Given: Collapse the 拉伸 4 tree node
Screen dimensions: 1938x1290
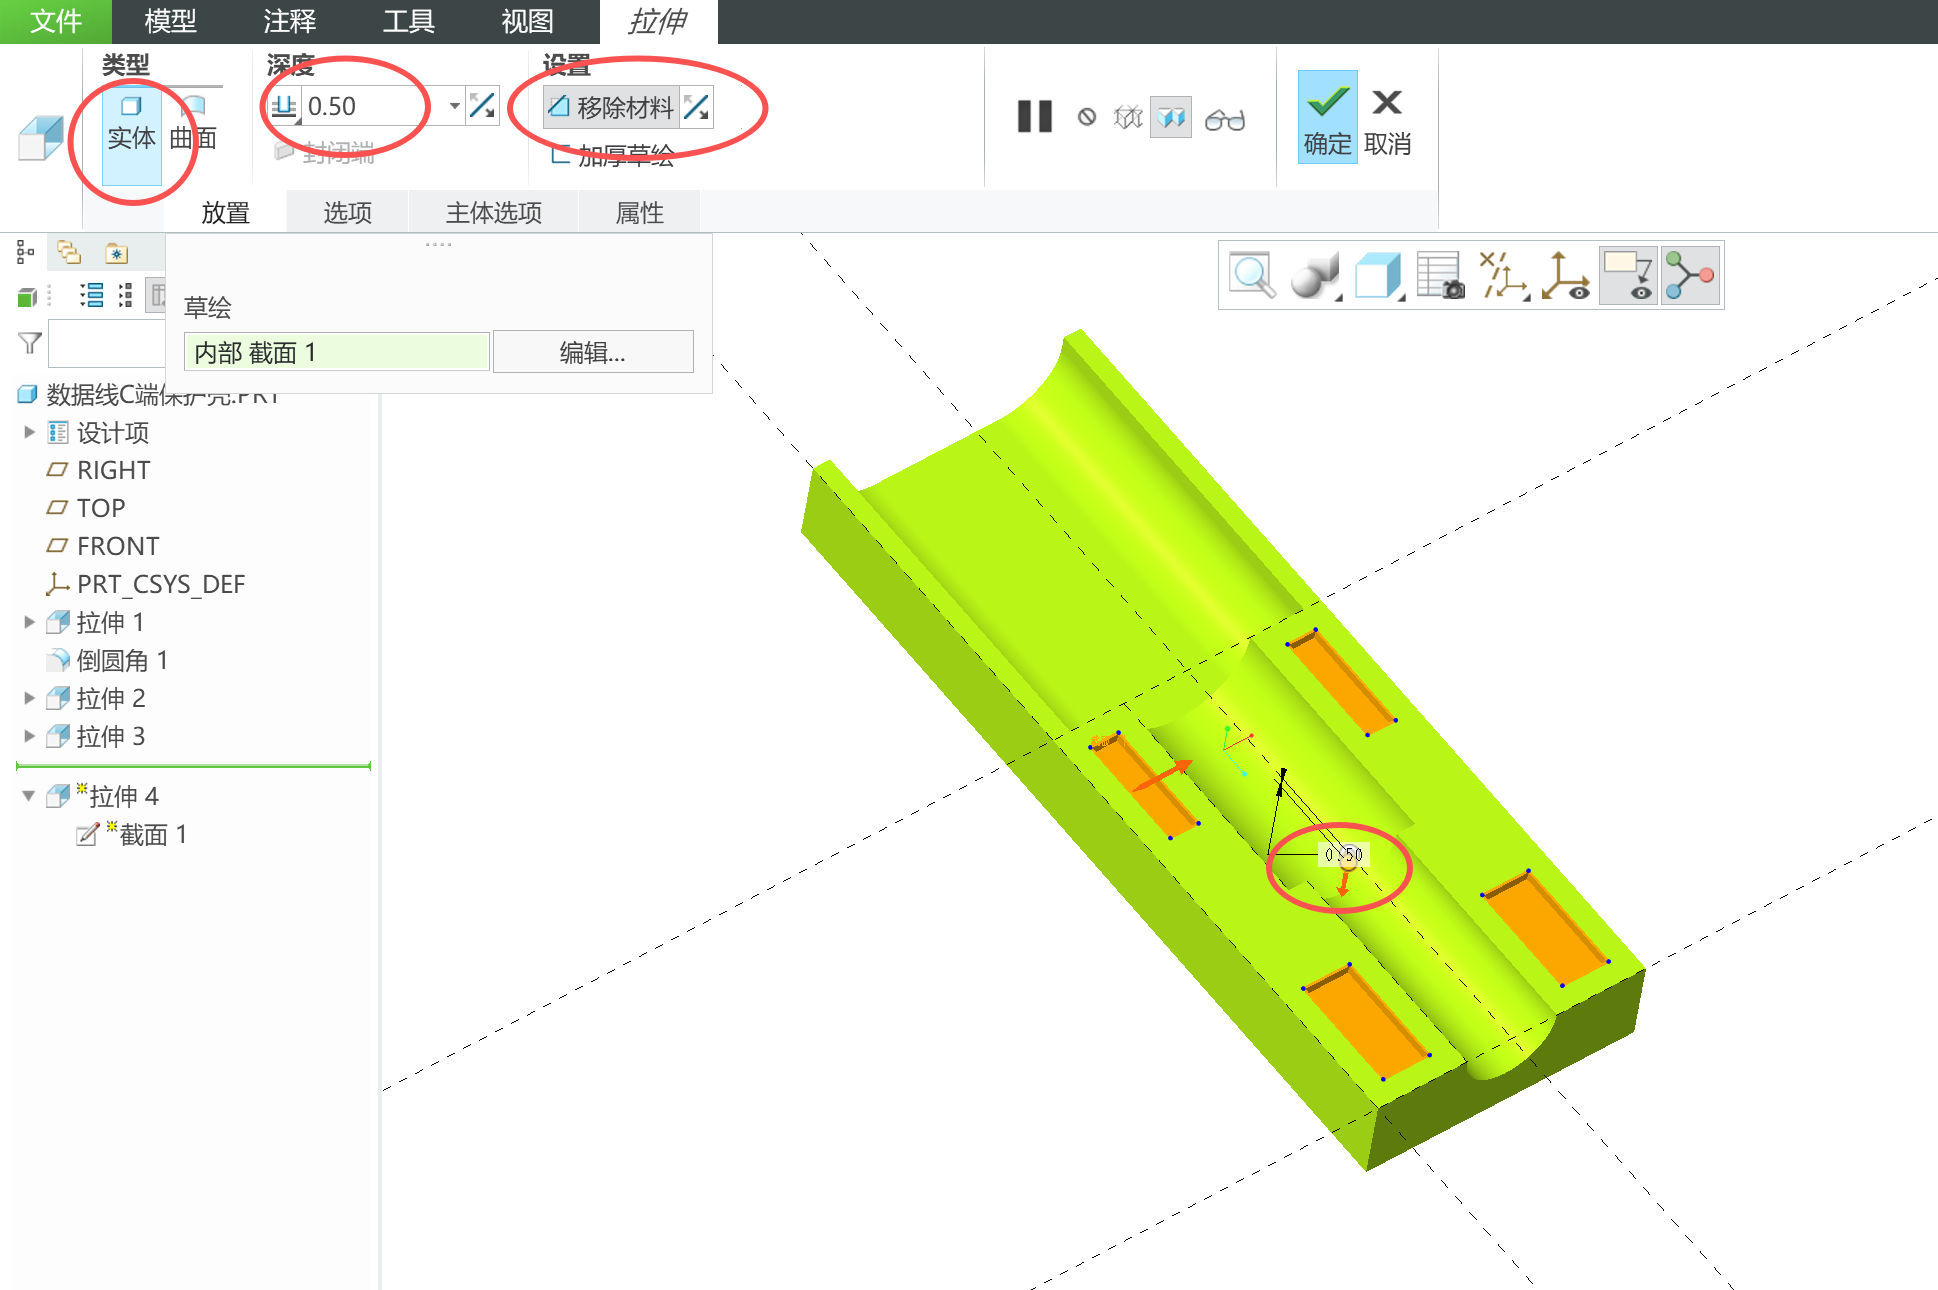Looking at the screenshot, I should tap(29, 796).
